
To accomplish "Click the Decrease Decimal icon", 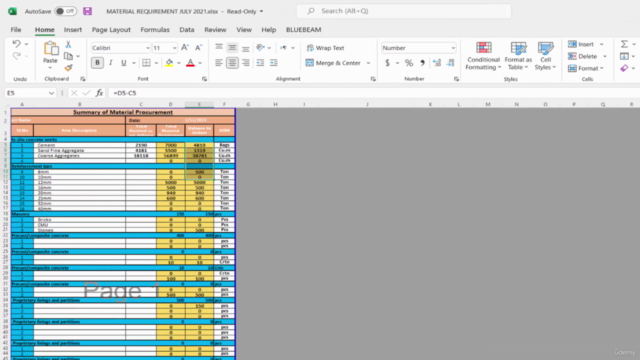I will point(451,63).
